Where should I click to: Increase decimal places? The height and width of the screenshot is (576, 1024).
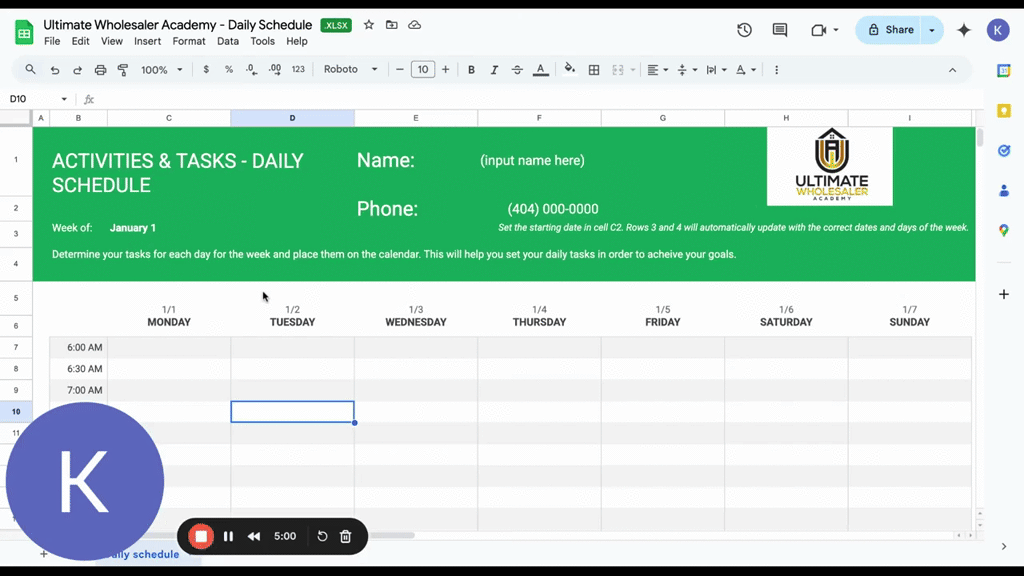point(275,69)
